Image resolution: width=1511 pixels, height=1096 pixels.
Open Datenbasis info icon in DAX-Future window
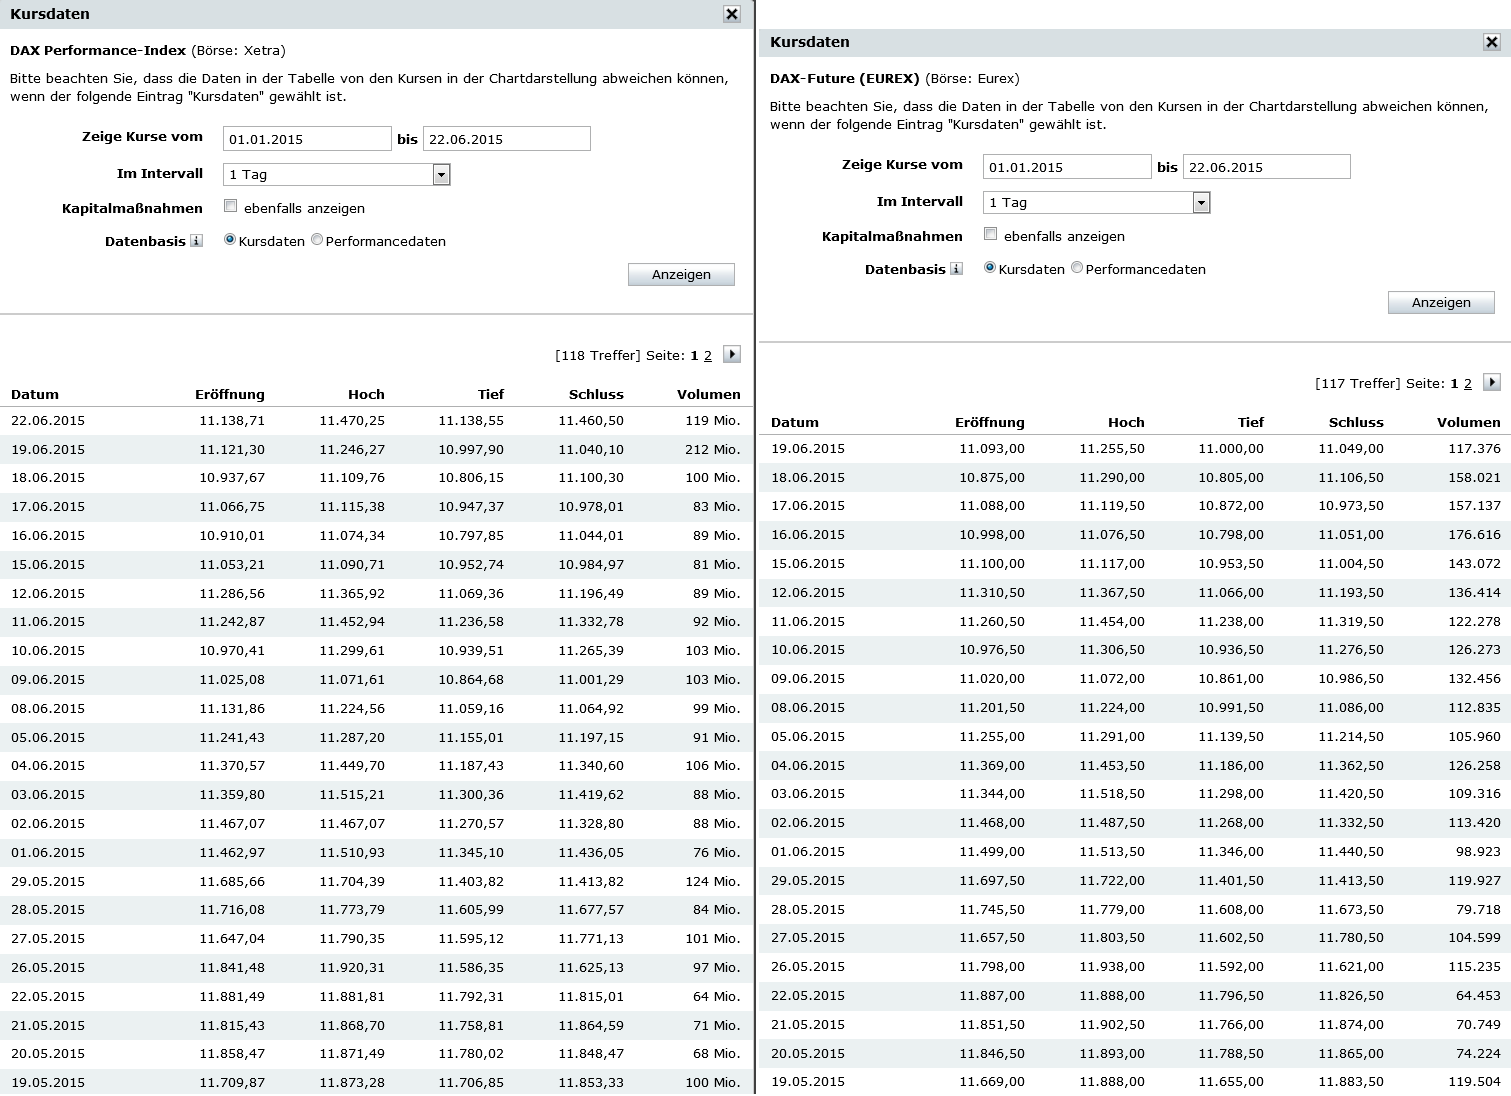(x=956, y=269)
